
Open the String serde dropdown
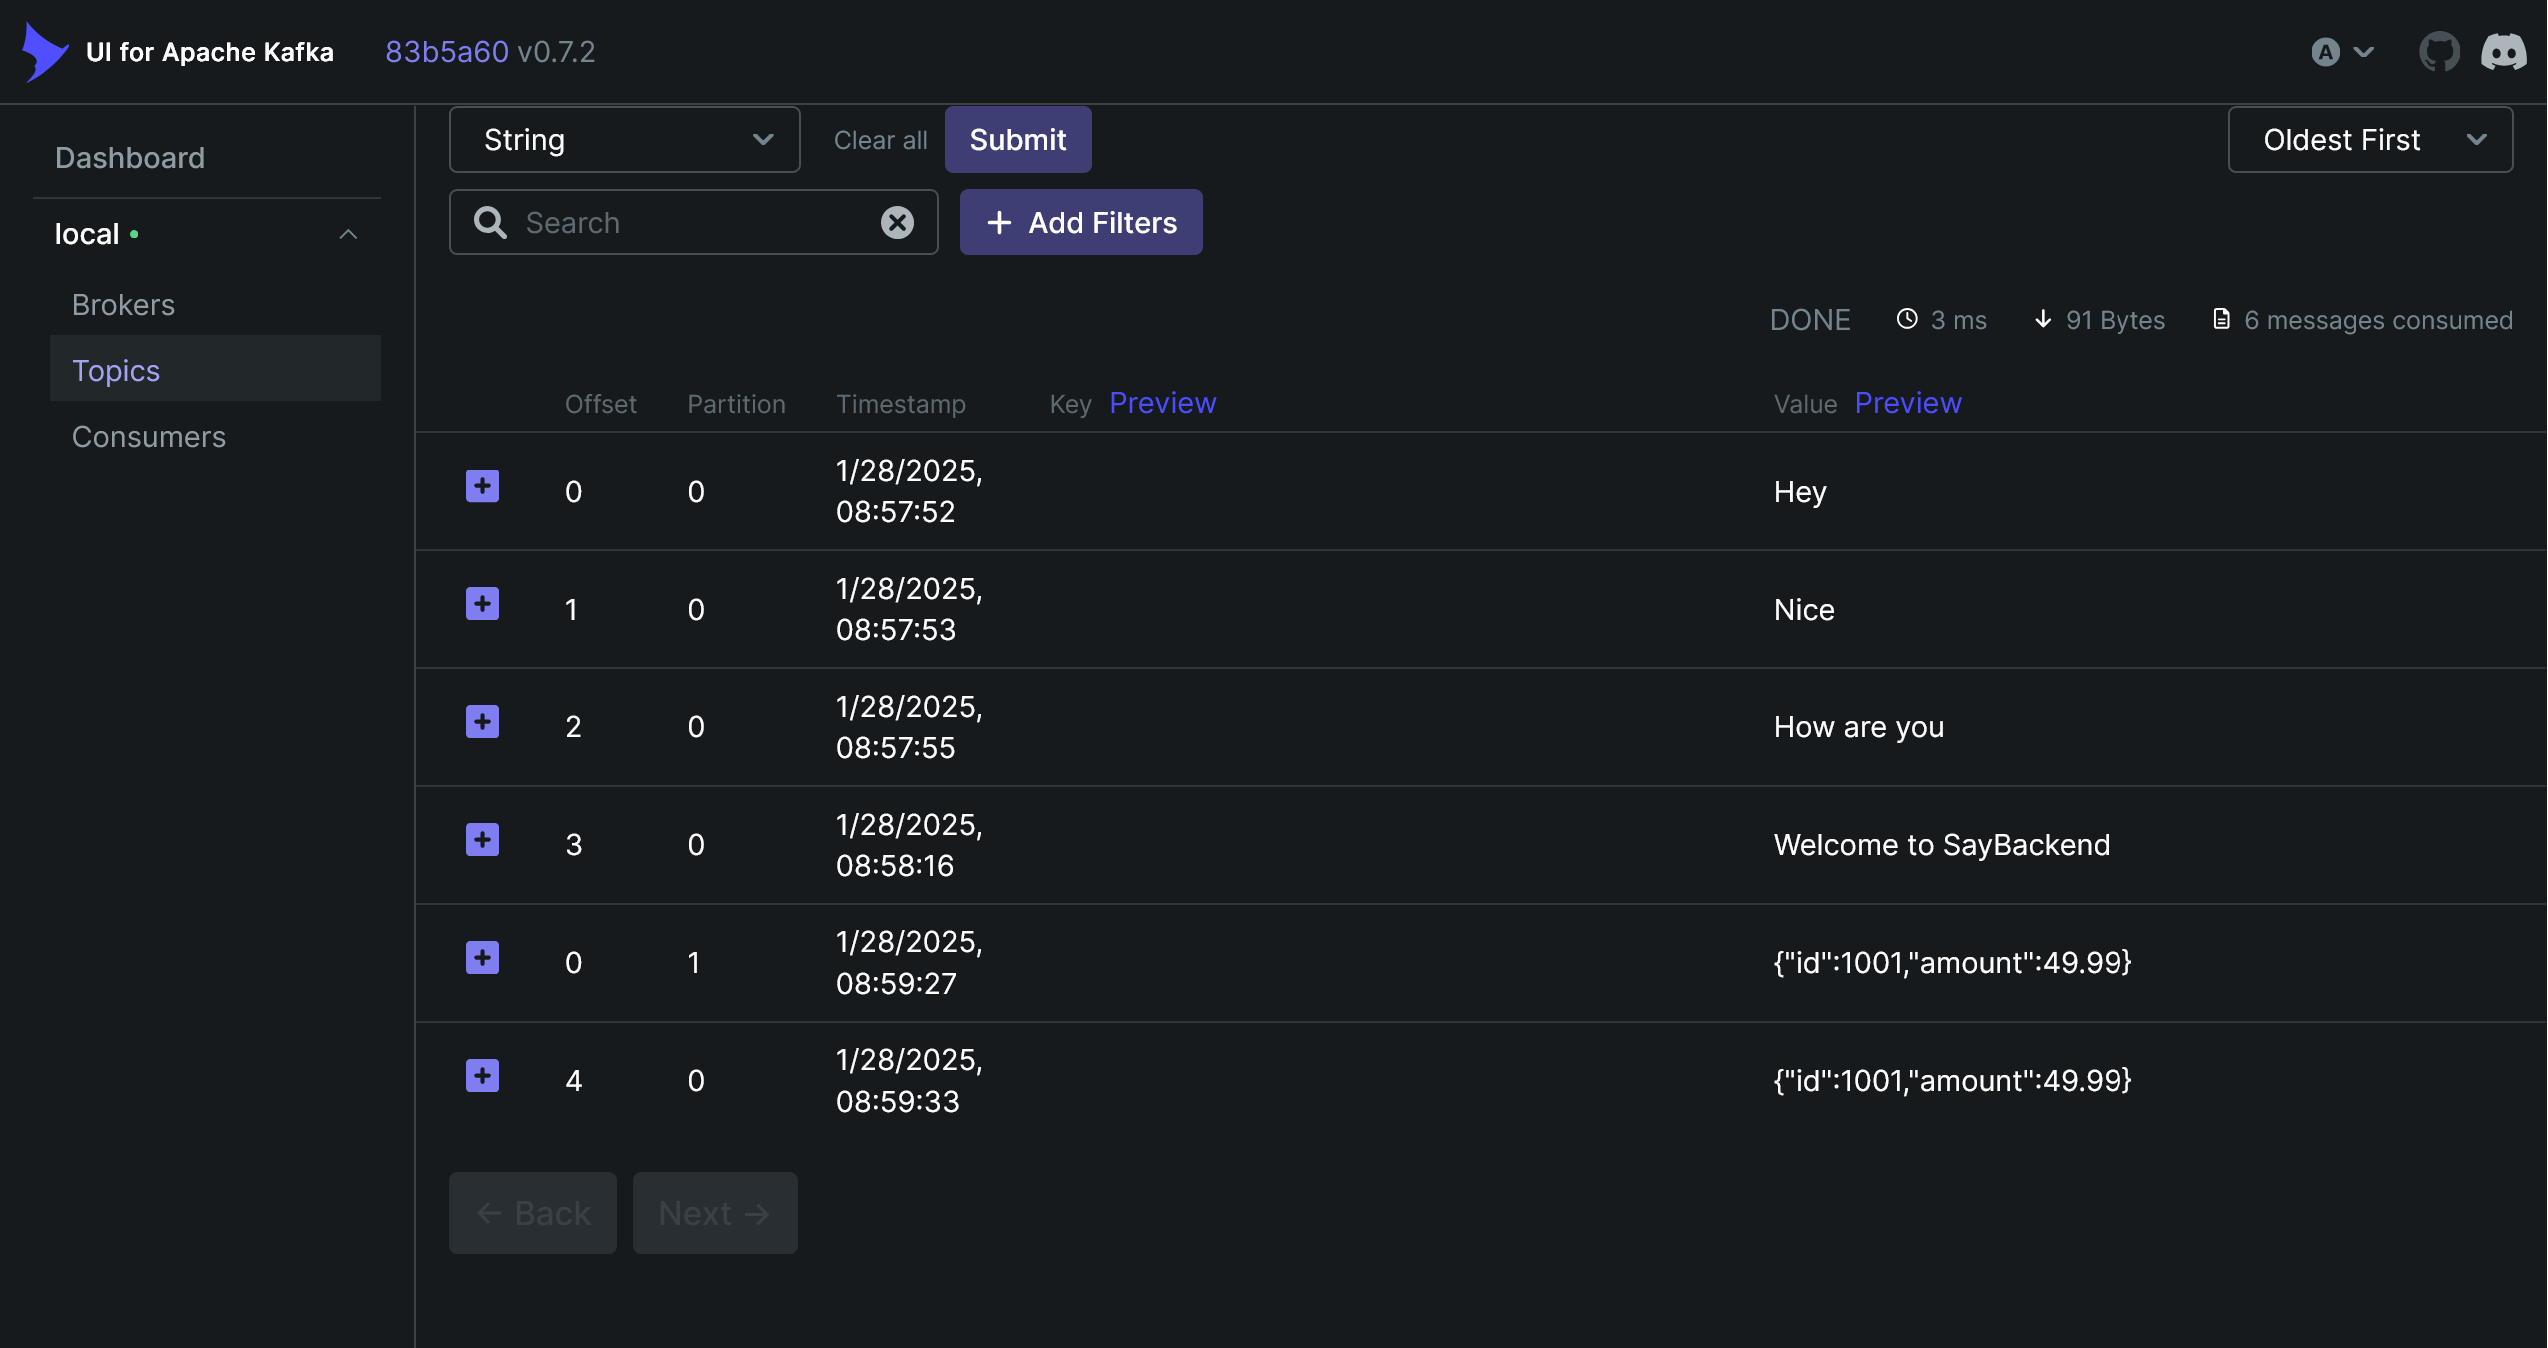click(x=624, y=139)
